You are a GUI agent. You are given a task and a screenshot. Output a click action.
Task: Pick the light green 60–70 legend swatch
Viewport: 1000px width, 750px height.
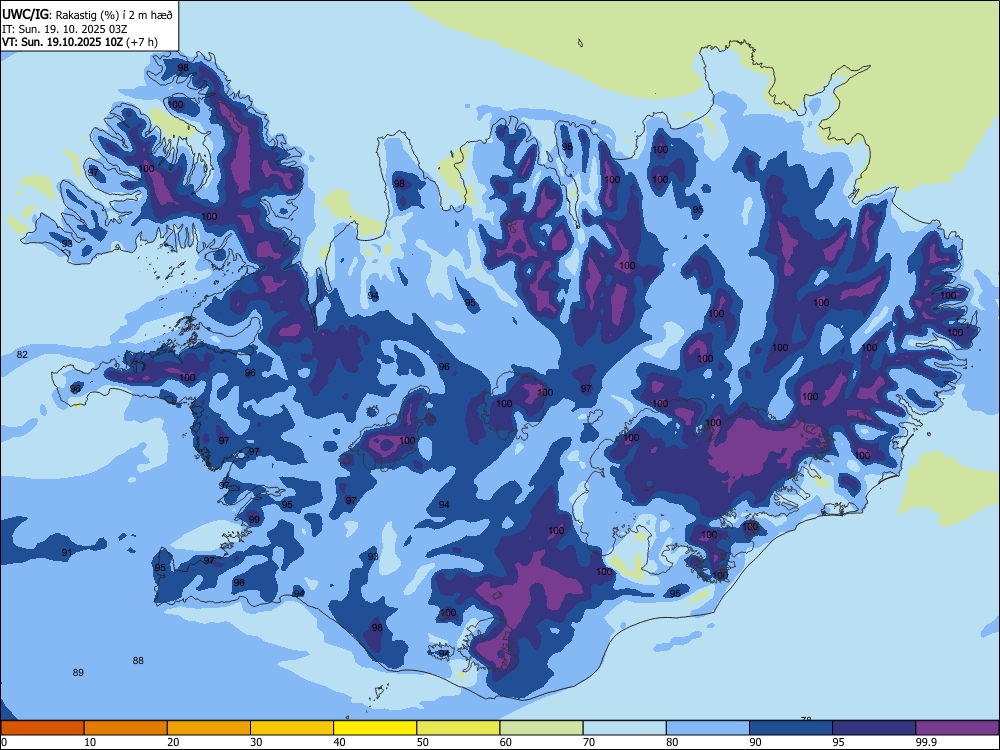[541, 728]
